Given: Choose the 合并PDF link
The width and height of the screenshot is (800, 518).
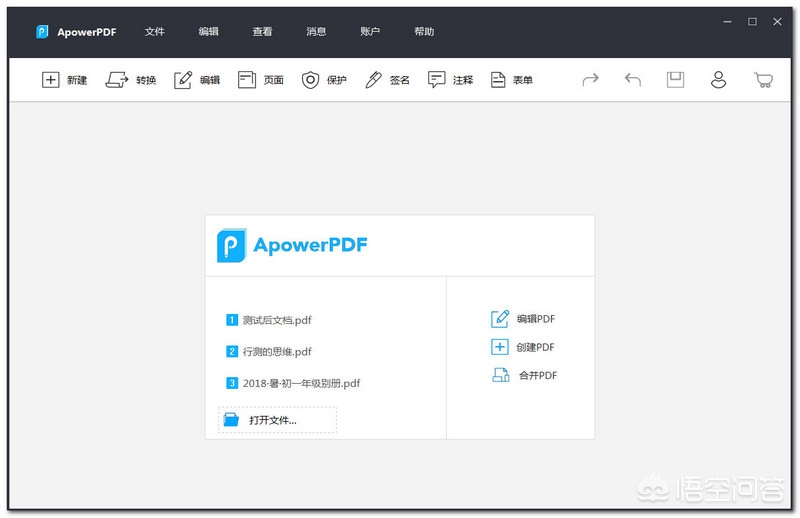Looking at the screenshot, I should [x=538, y=376].
